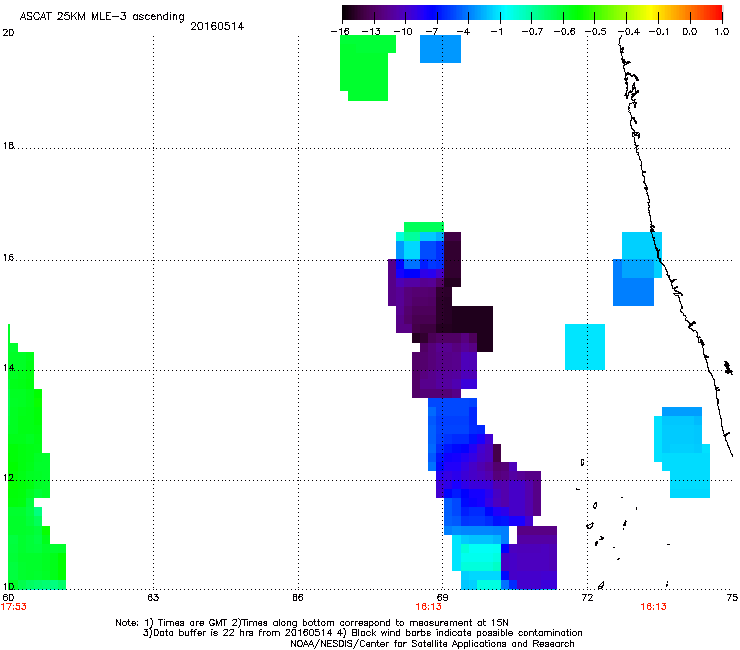Screen dimensions: 740x650
Task: Click the -4 colorbar label
Action: pyautogui.click(x=463, y=32)
